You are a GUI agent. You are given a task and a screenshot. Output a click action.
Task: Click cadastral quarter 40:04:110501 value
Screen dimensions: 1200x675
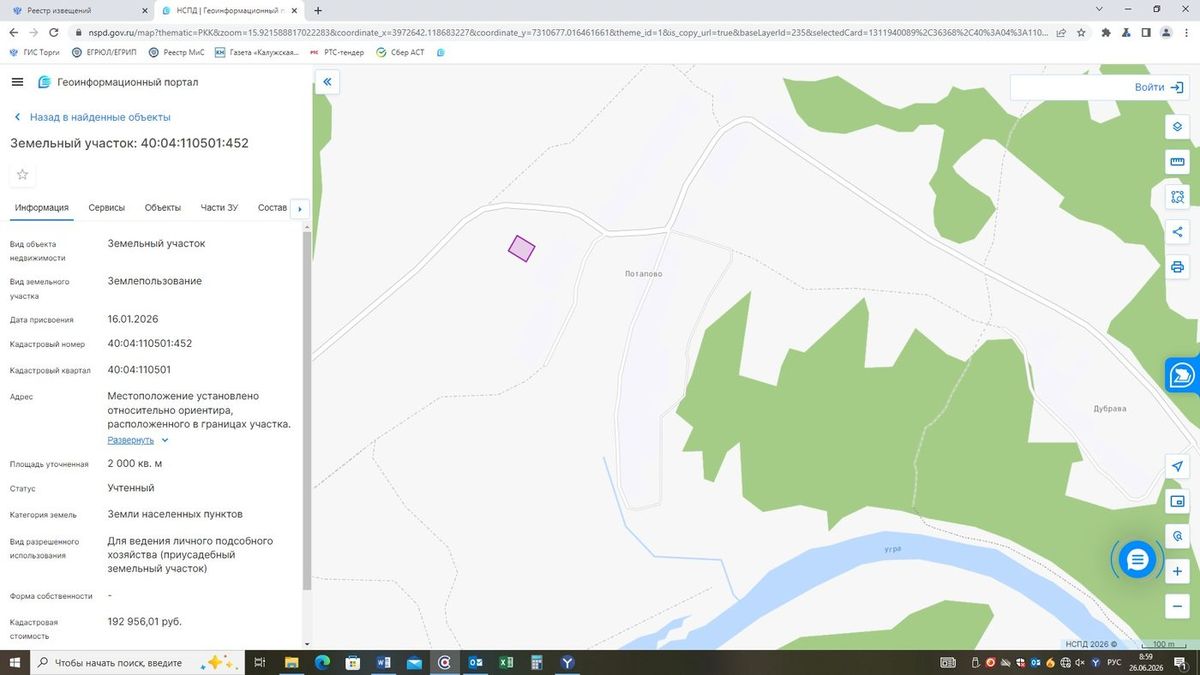[x=139, y=369]
